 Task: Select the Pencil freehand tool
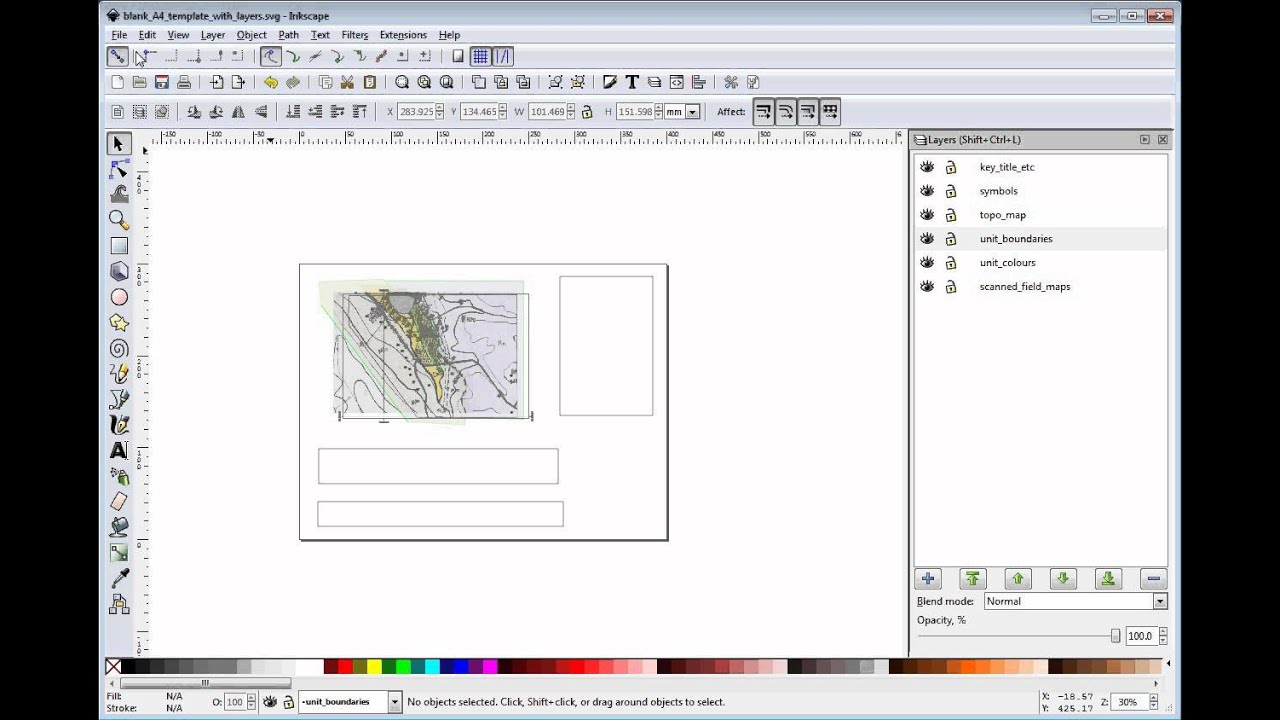119,374
